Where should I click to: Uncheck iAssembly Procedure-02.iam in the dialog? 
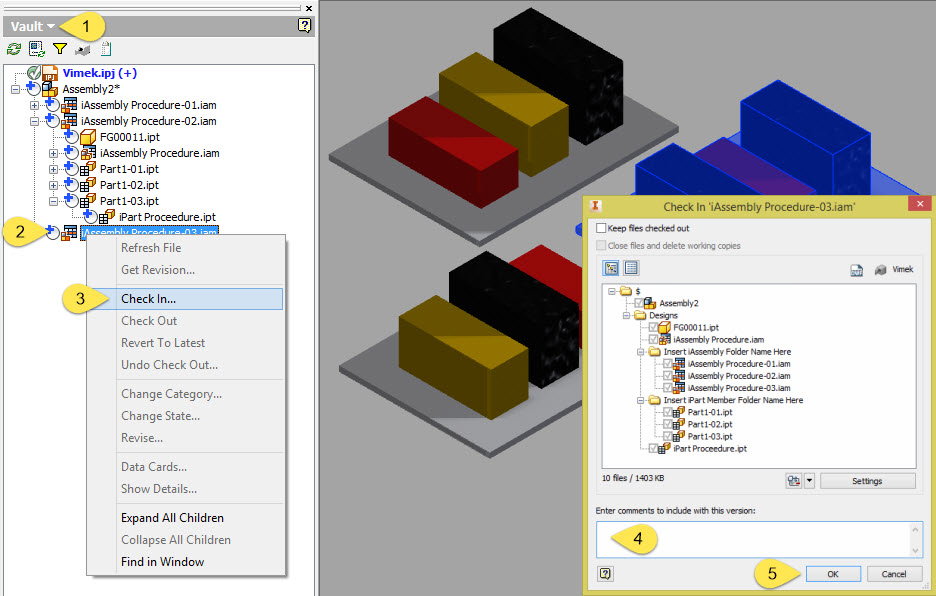667,374
